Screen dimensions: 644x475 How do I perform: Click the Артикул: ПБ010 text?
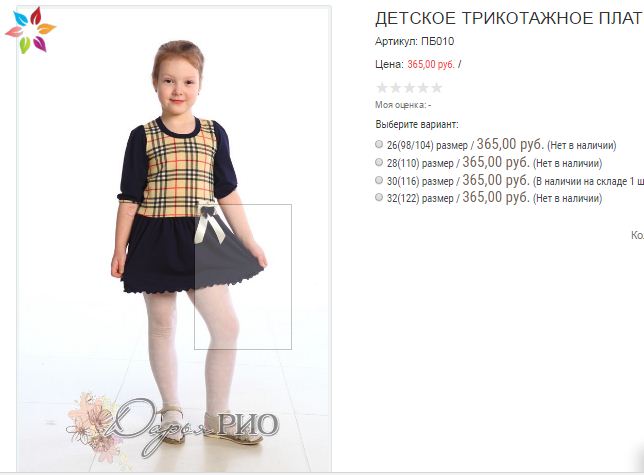pyautogui.click(x=414, y=41)
